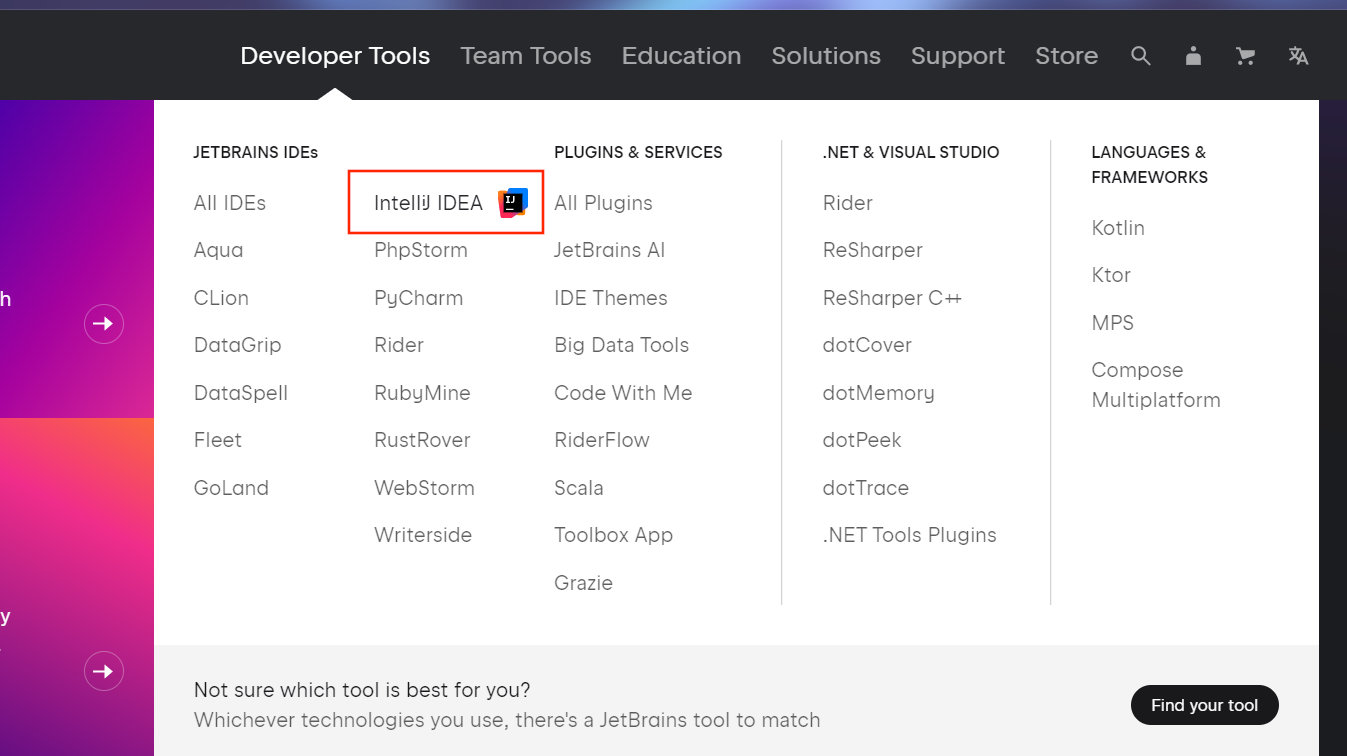Select Aqua from the IDE list

click(218, 250)
